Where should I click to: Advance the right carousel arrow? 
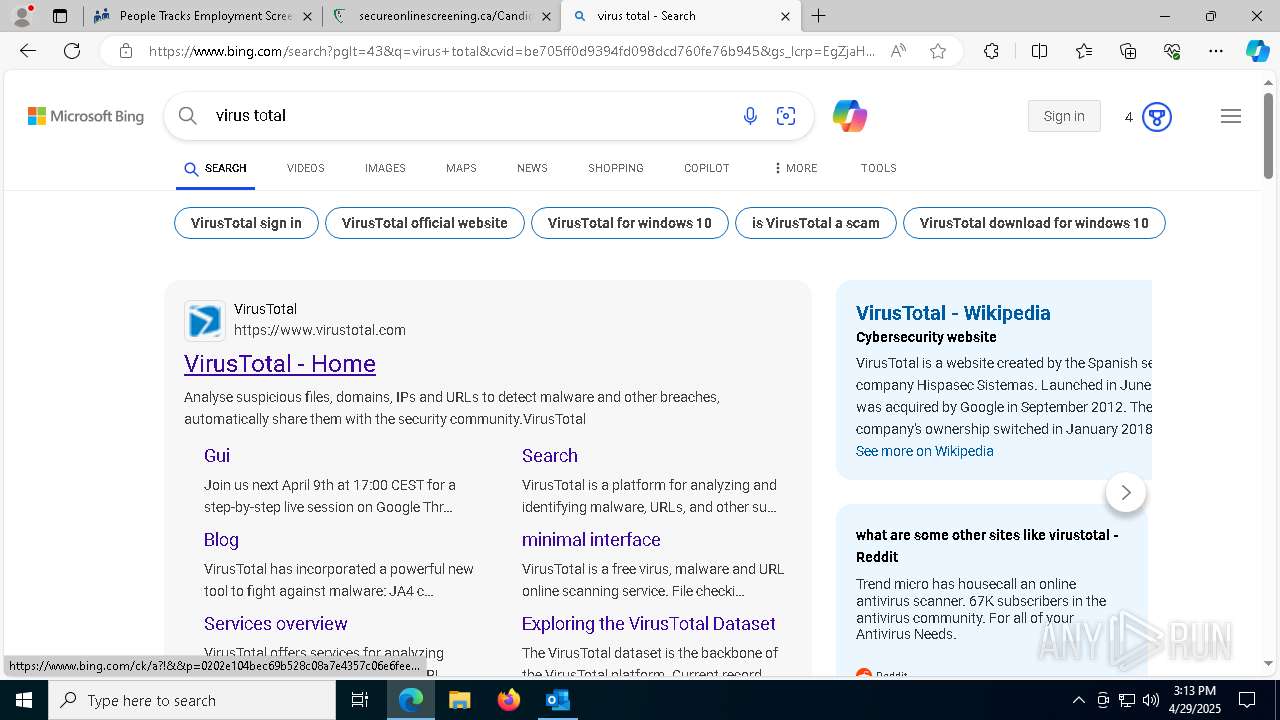point(1126,492)
